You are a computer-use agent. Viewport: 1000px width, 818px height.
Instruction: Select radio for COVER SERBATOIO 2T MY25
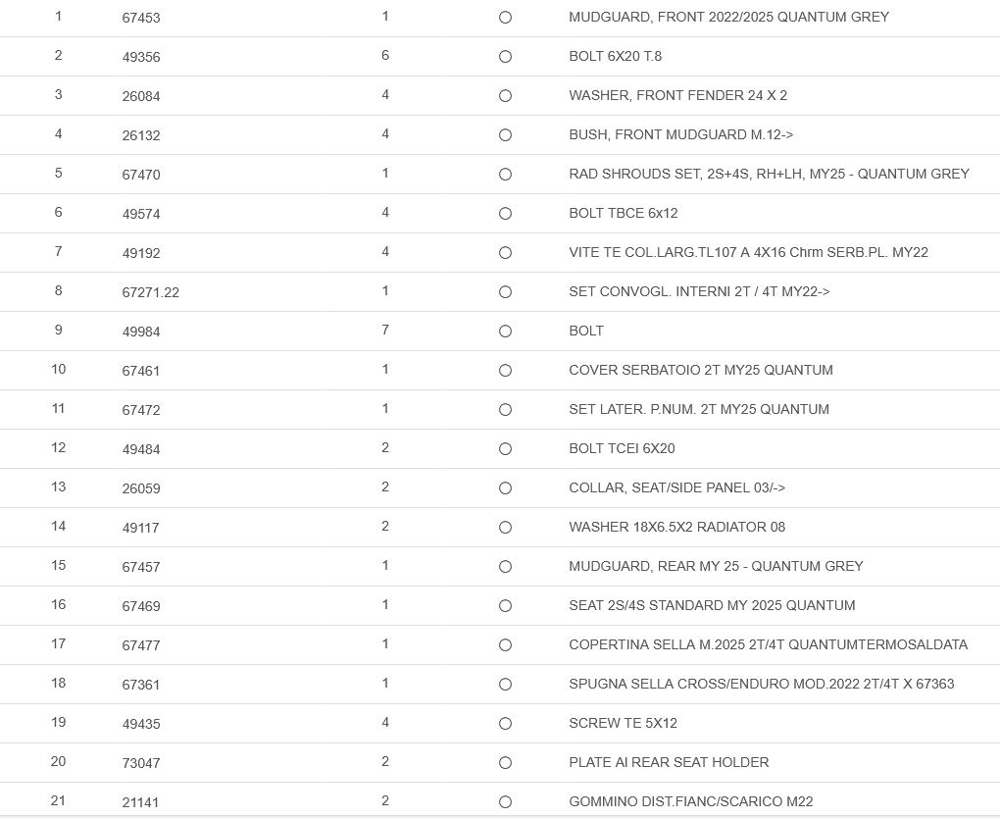click(505, 370)
